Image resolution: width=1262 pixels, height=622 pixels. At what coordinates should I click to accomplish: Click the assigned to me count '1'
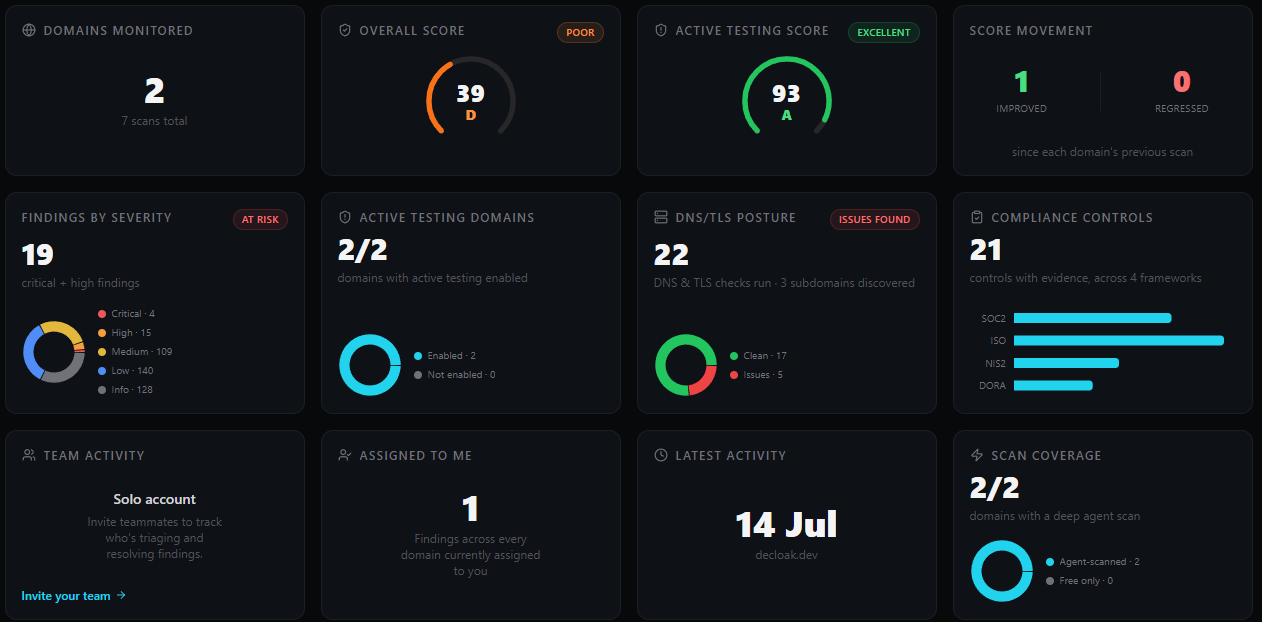pyautogui.click(x=471, y=509)
